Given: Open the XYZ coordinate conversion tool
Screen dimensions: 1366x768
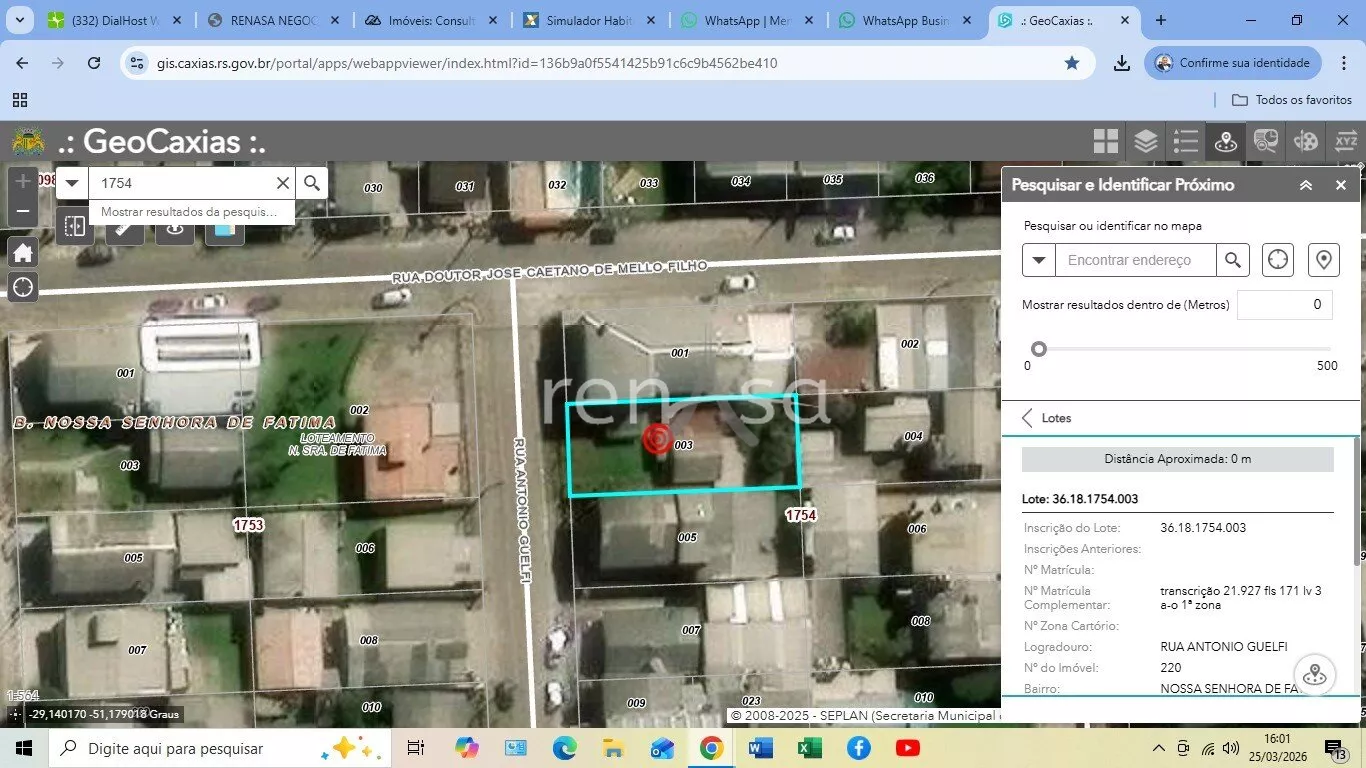Looking at the screenshot, I should pyautogui.click(x=1346, y=142).
